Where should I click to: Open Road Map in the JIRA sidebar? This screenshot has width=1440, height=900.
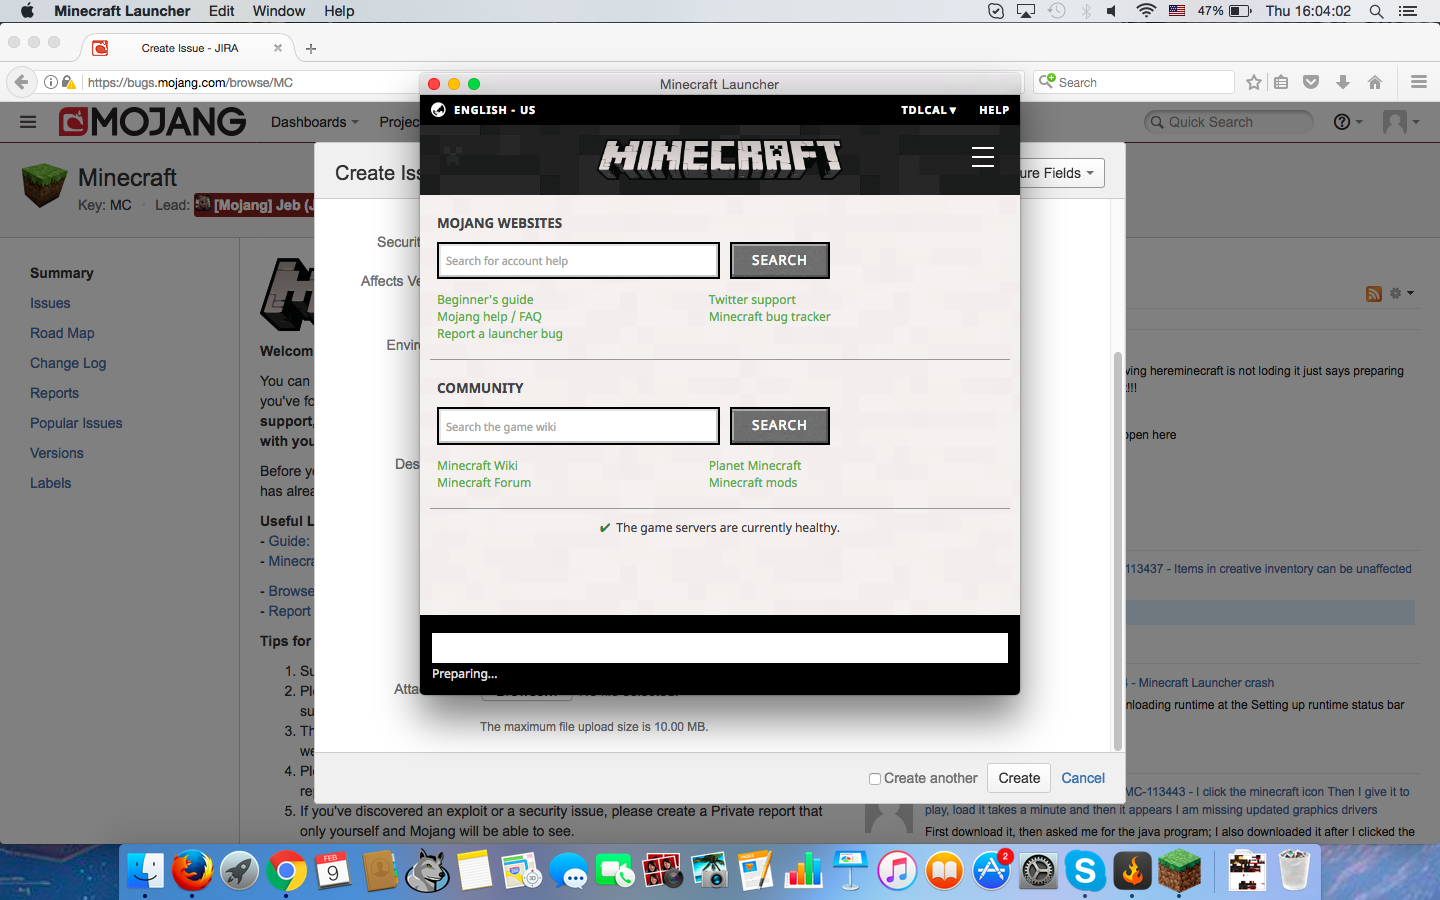tap(62, 333)
